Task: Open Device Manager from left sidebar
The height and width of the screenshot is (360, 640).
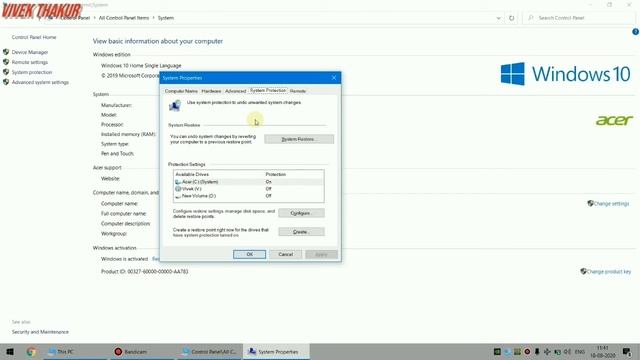Action: click(x=30, y=52)
